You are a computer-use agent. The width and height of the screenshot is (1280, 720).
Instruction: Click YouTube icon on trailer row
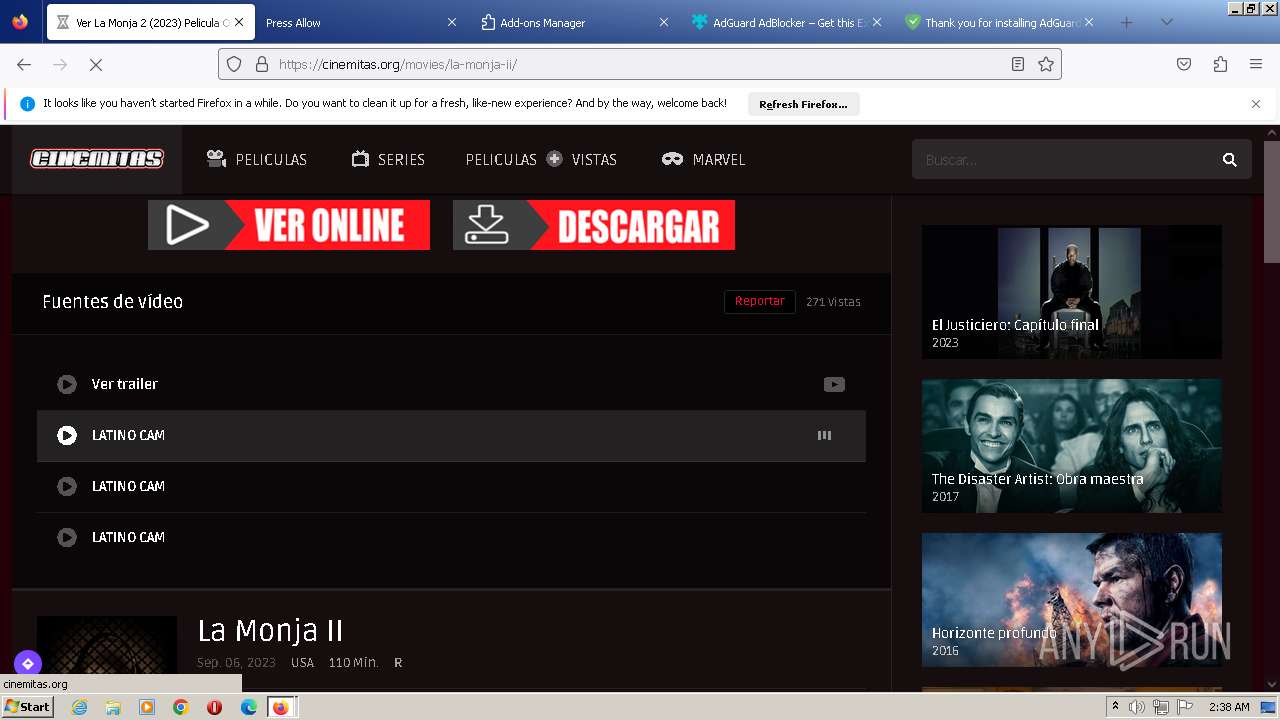pos(834,384)
